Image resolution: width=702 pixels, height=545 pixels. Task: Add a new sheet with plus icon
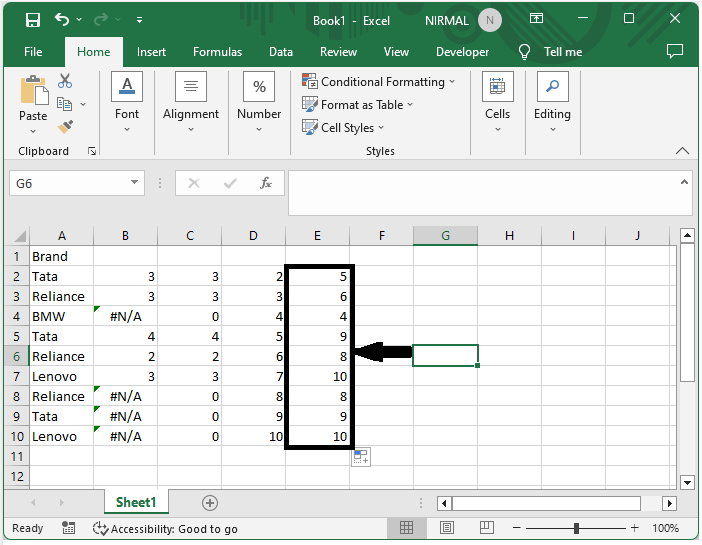click(x=210, y=503)
